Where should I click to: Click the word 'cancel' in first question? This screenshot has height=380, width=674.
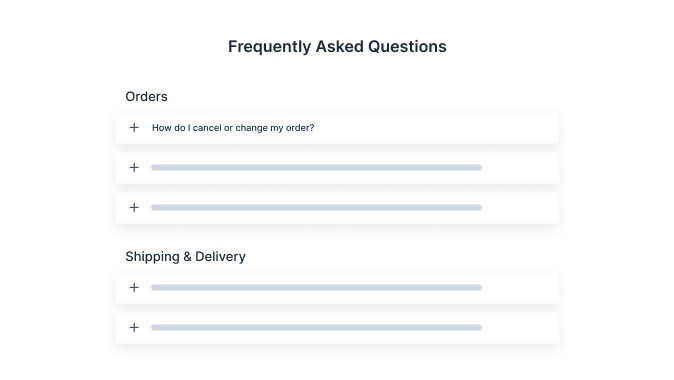tap(207, 128)
